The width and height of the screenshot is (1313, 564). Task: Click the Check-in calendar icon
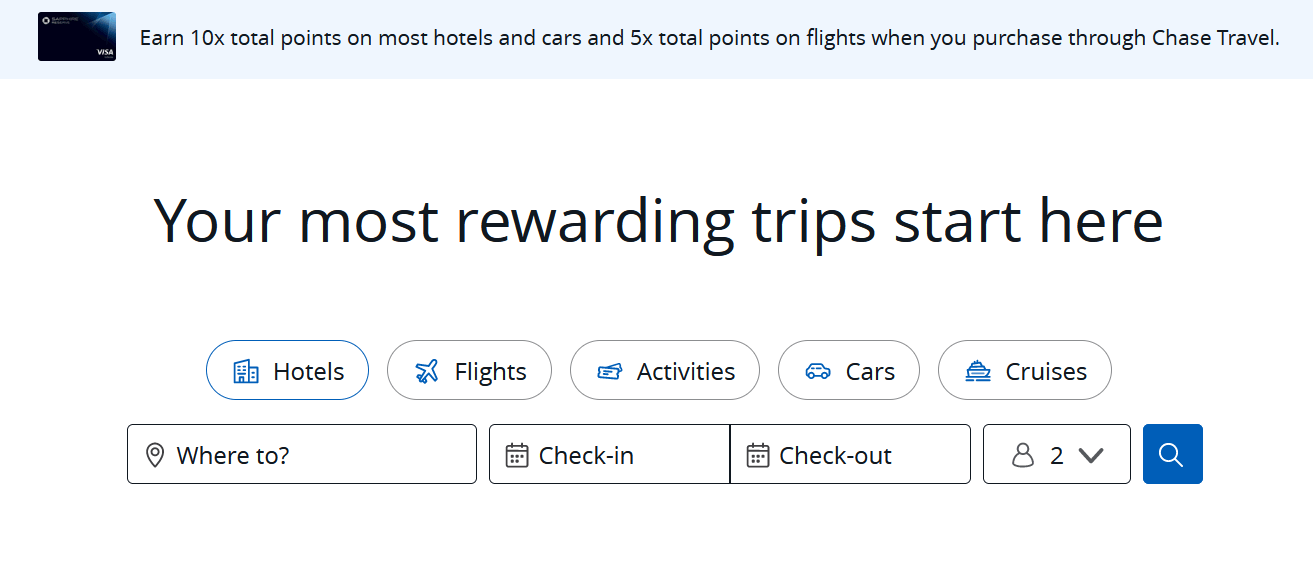516,455
